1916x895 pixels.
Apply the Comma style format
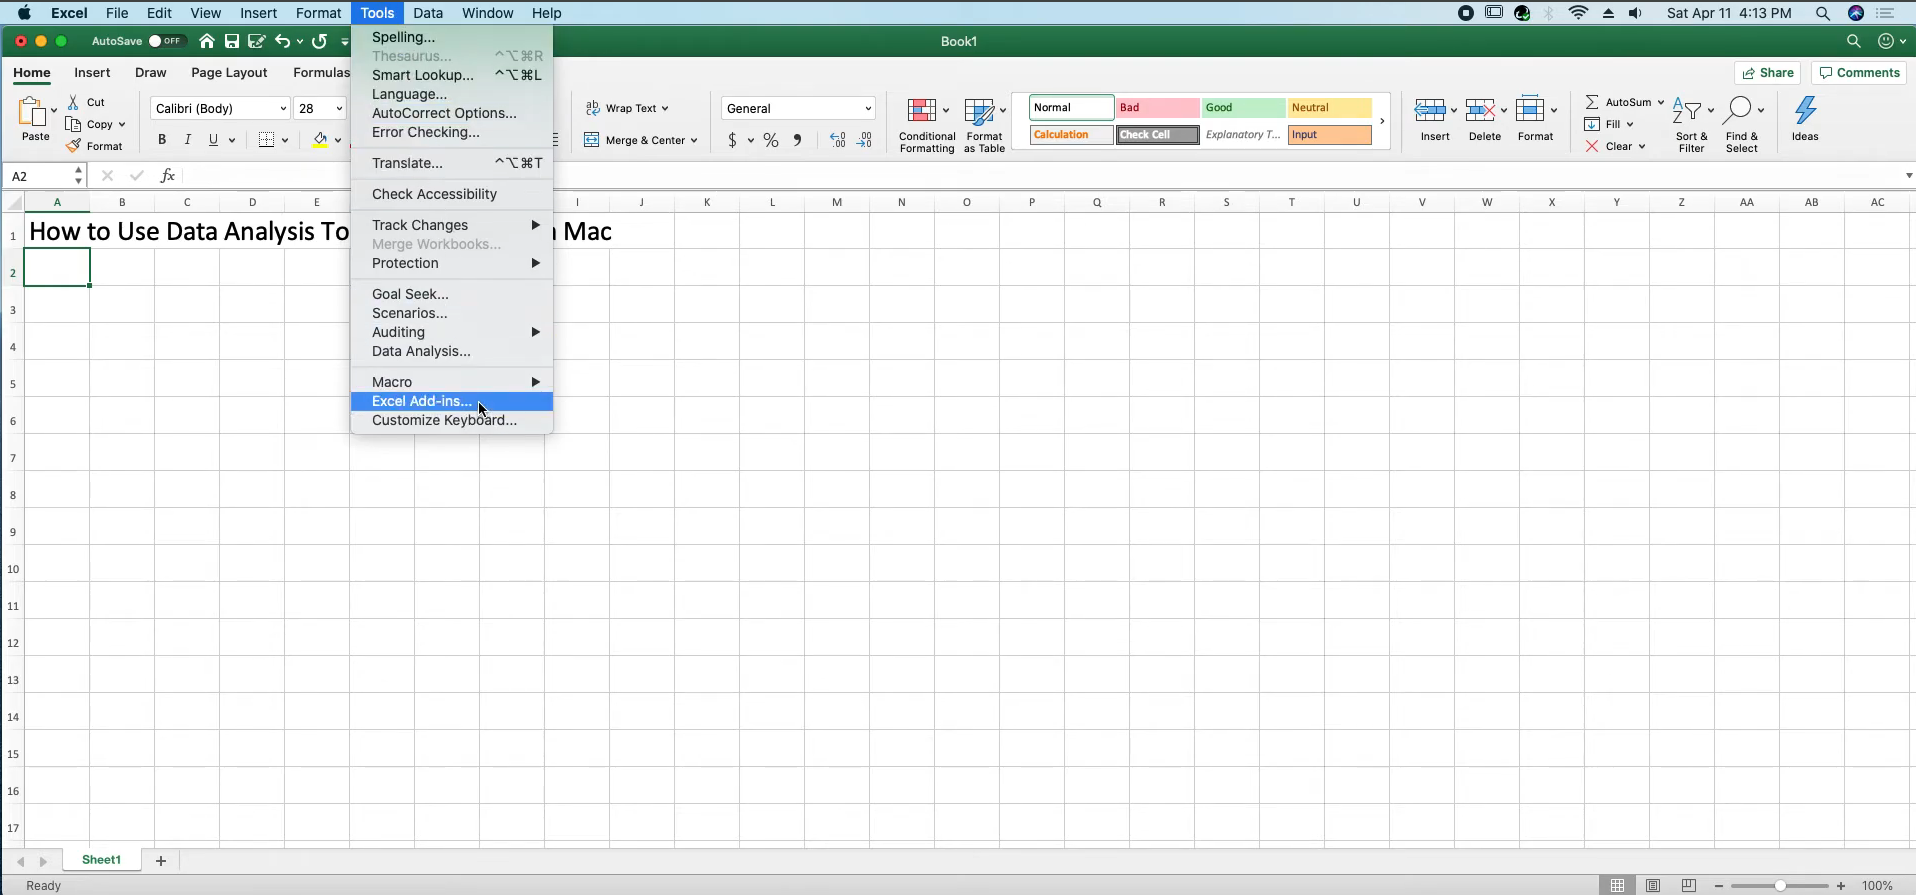point(797,140)
